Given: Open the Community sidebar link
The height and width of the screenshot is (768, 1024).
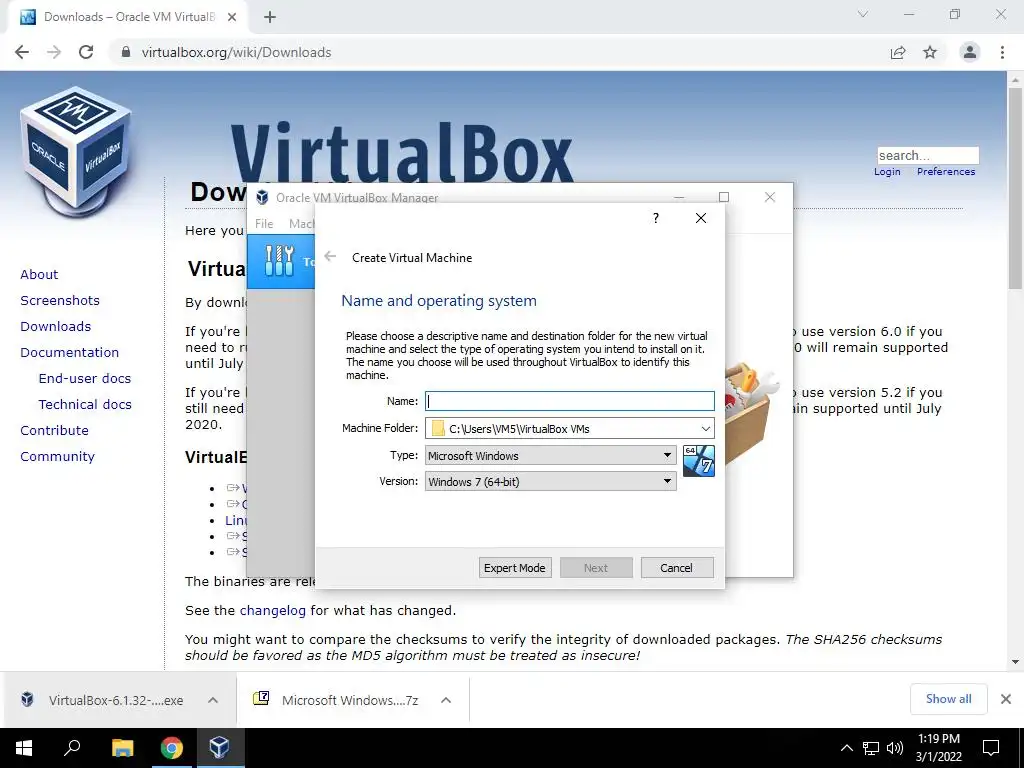Looking at the screenshot, I should pos(57,456).
